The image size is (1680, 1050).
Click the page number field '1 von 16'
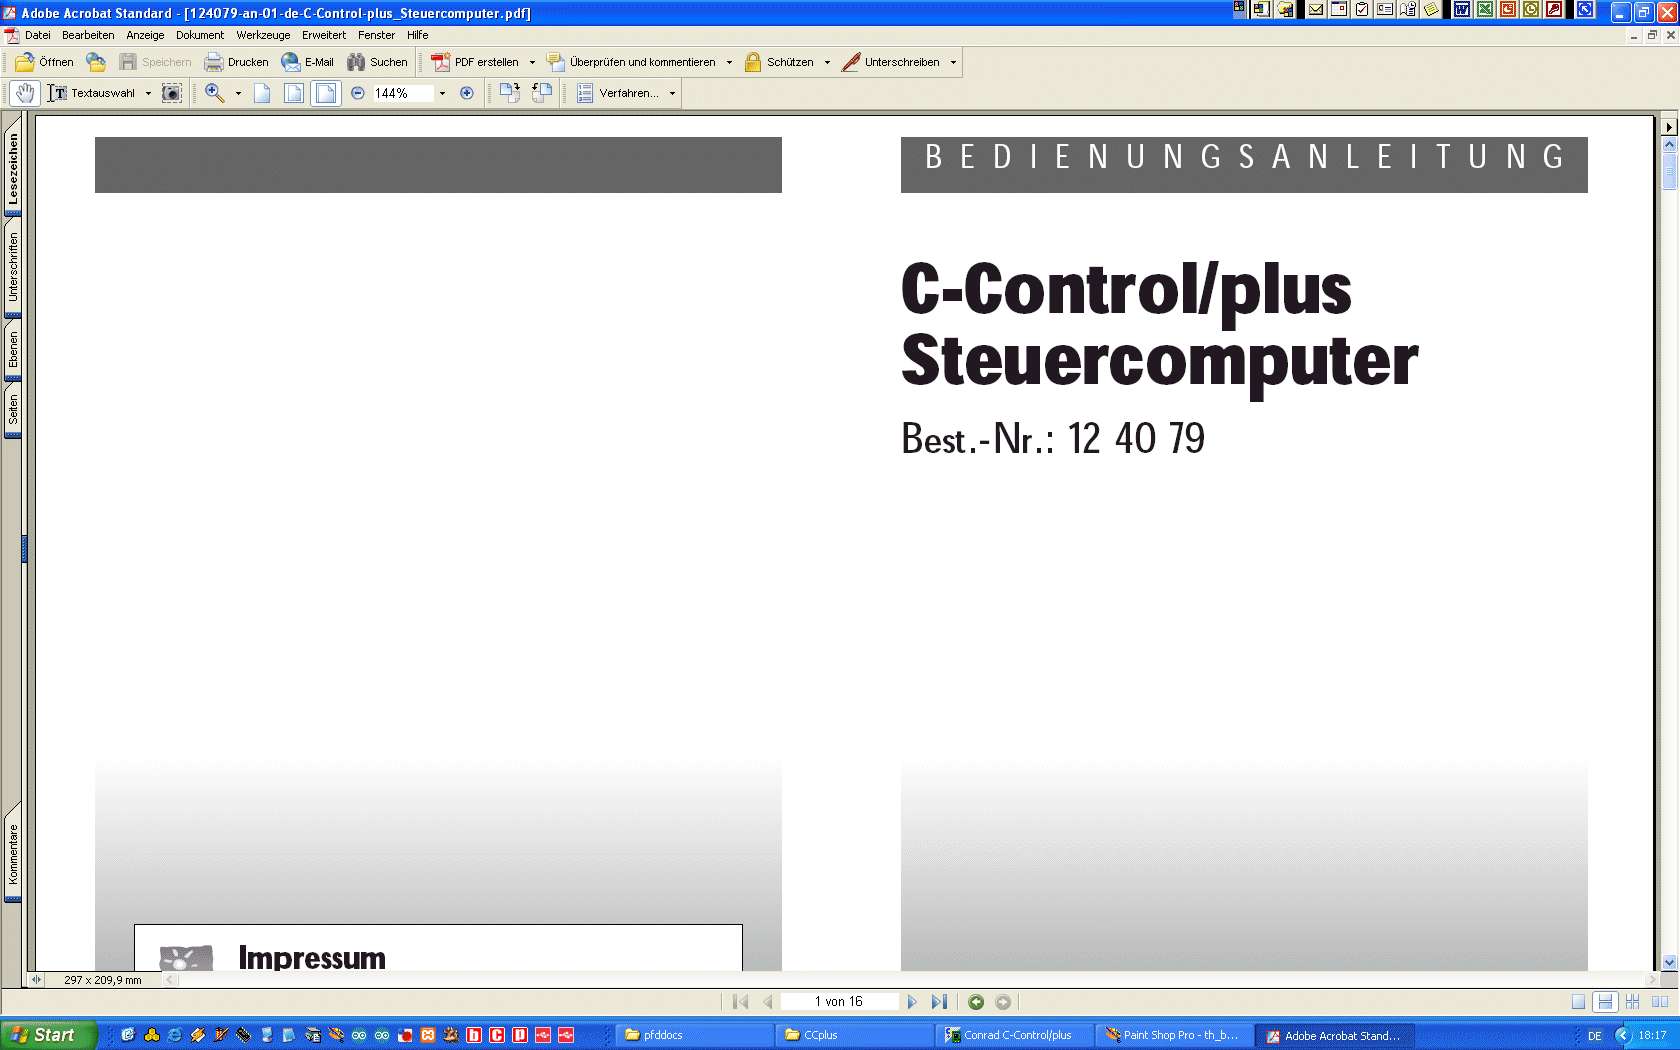[839, 1002]
